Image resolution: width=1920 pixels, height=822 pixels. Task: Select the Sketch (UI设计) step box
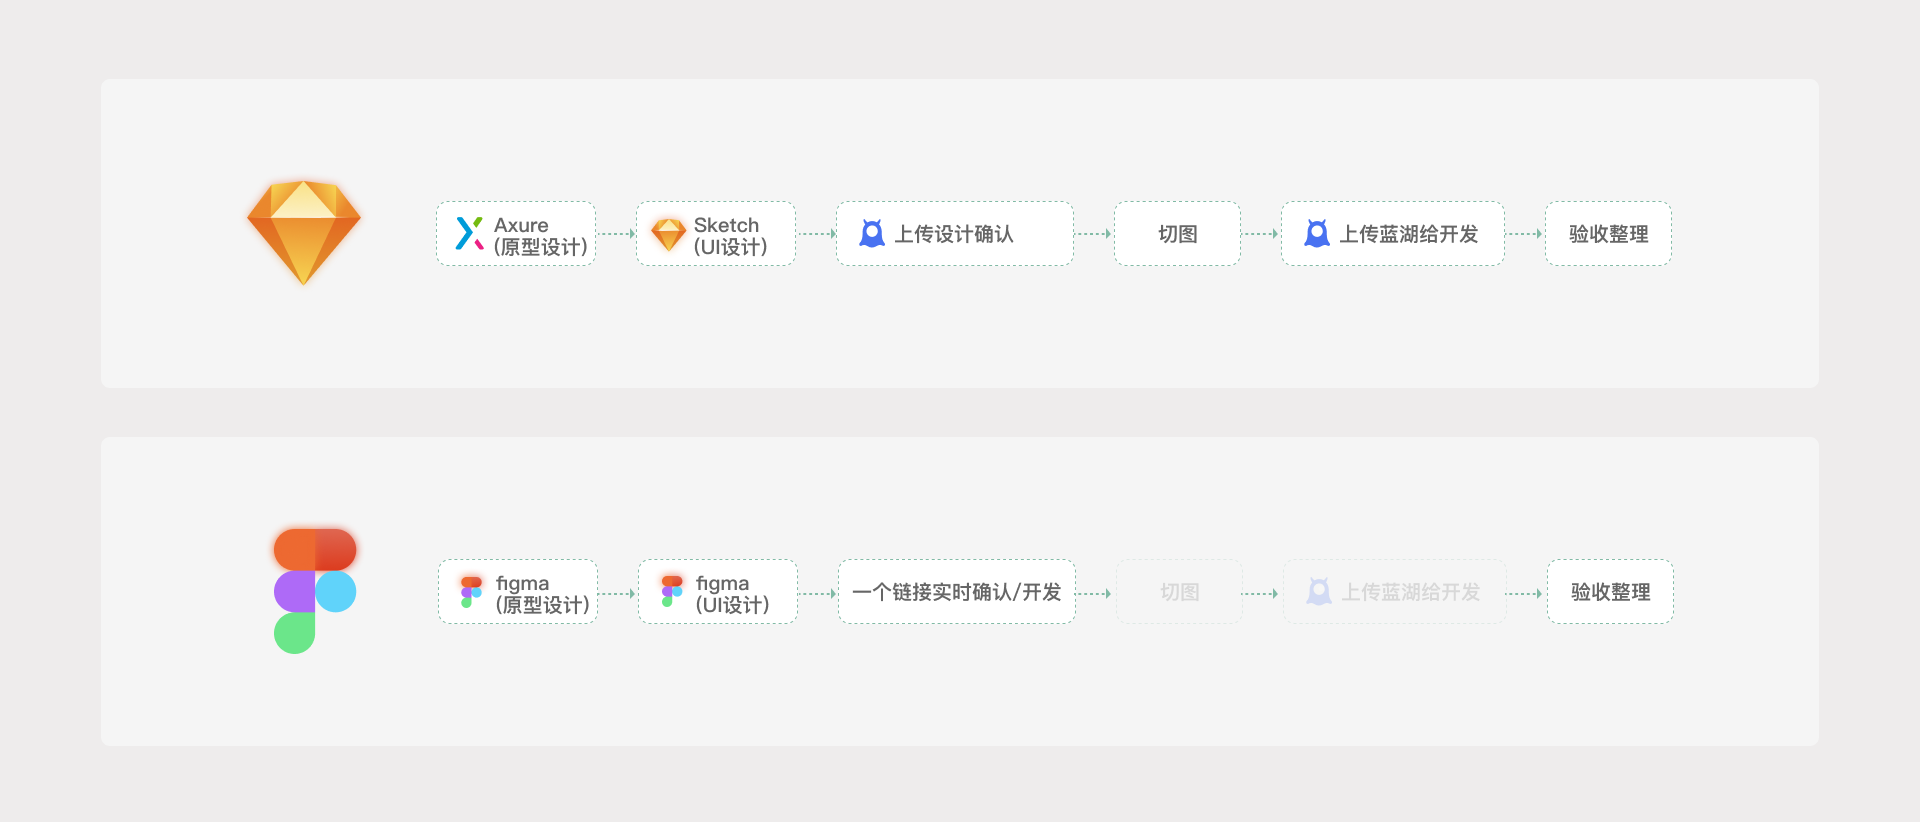pyautogui.click(x=716, y=234)
